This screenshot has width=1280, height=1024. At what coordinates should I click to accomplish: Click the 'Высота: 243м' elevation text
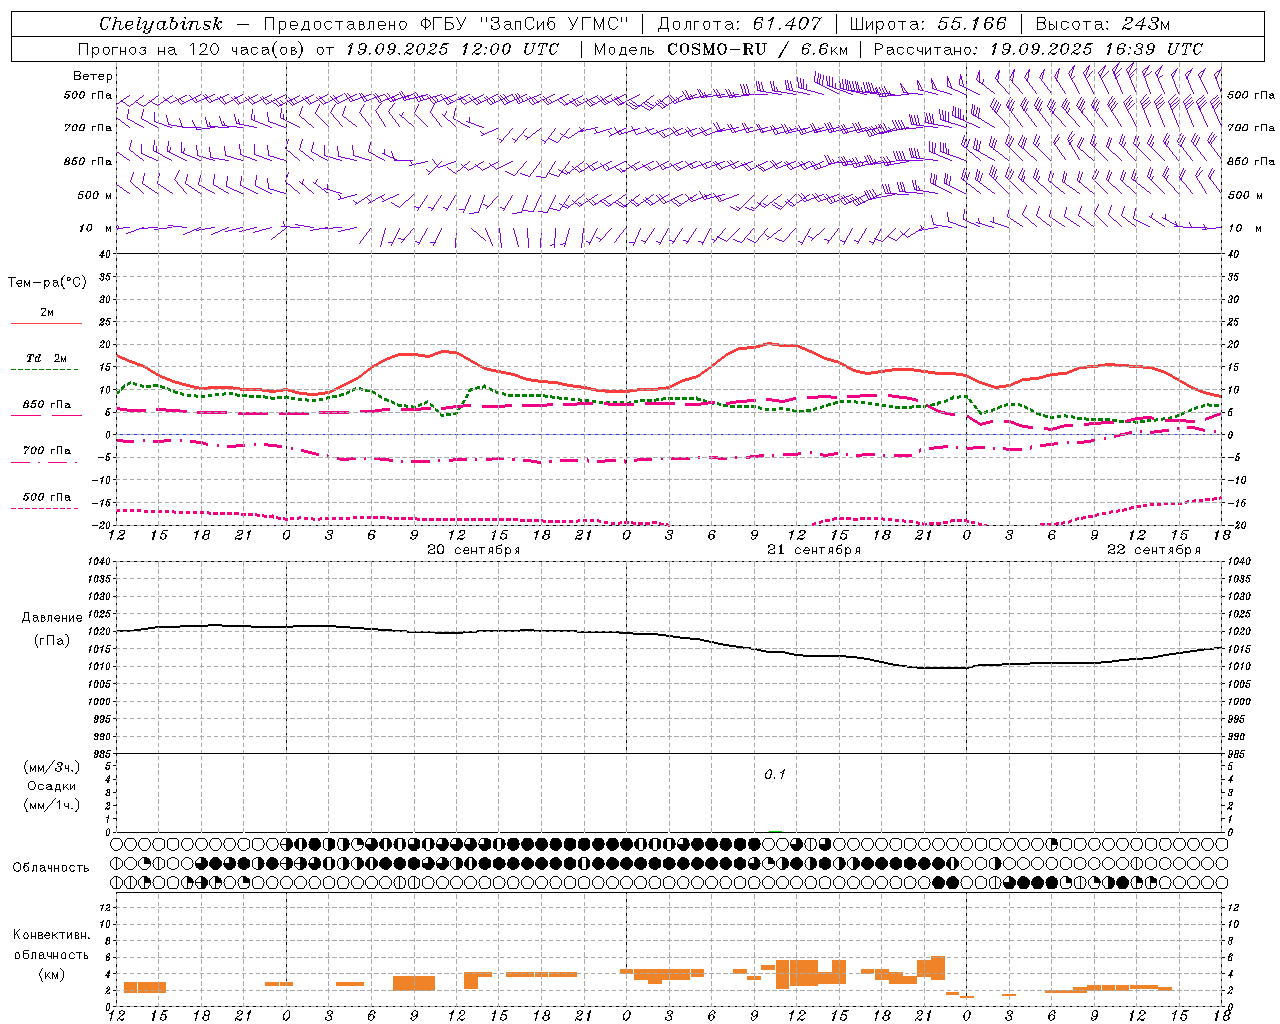coord(1102,24)
